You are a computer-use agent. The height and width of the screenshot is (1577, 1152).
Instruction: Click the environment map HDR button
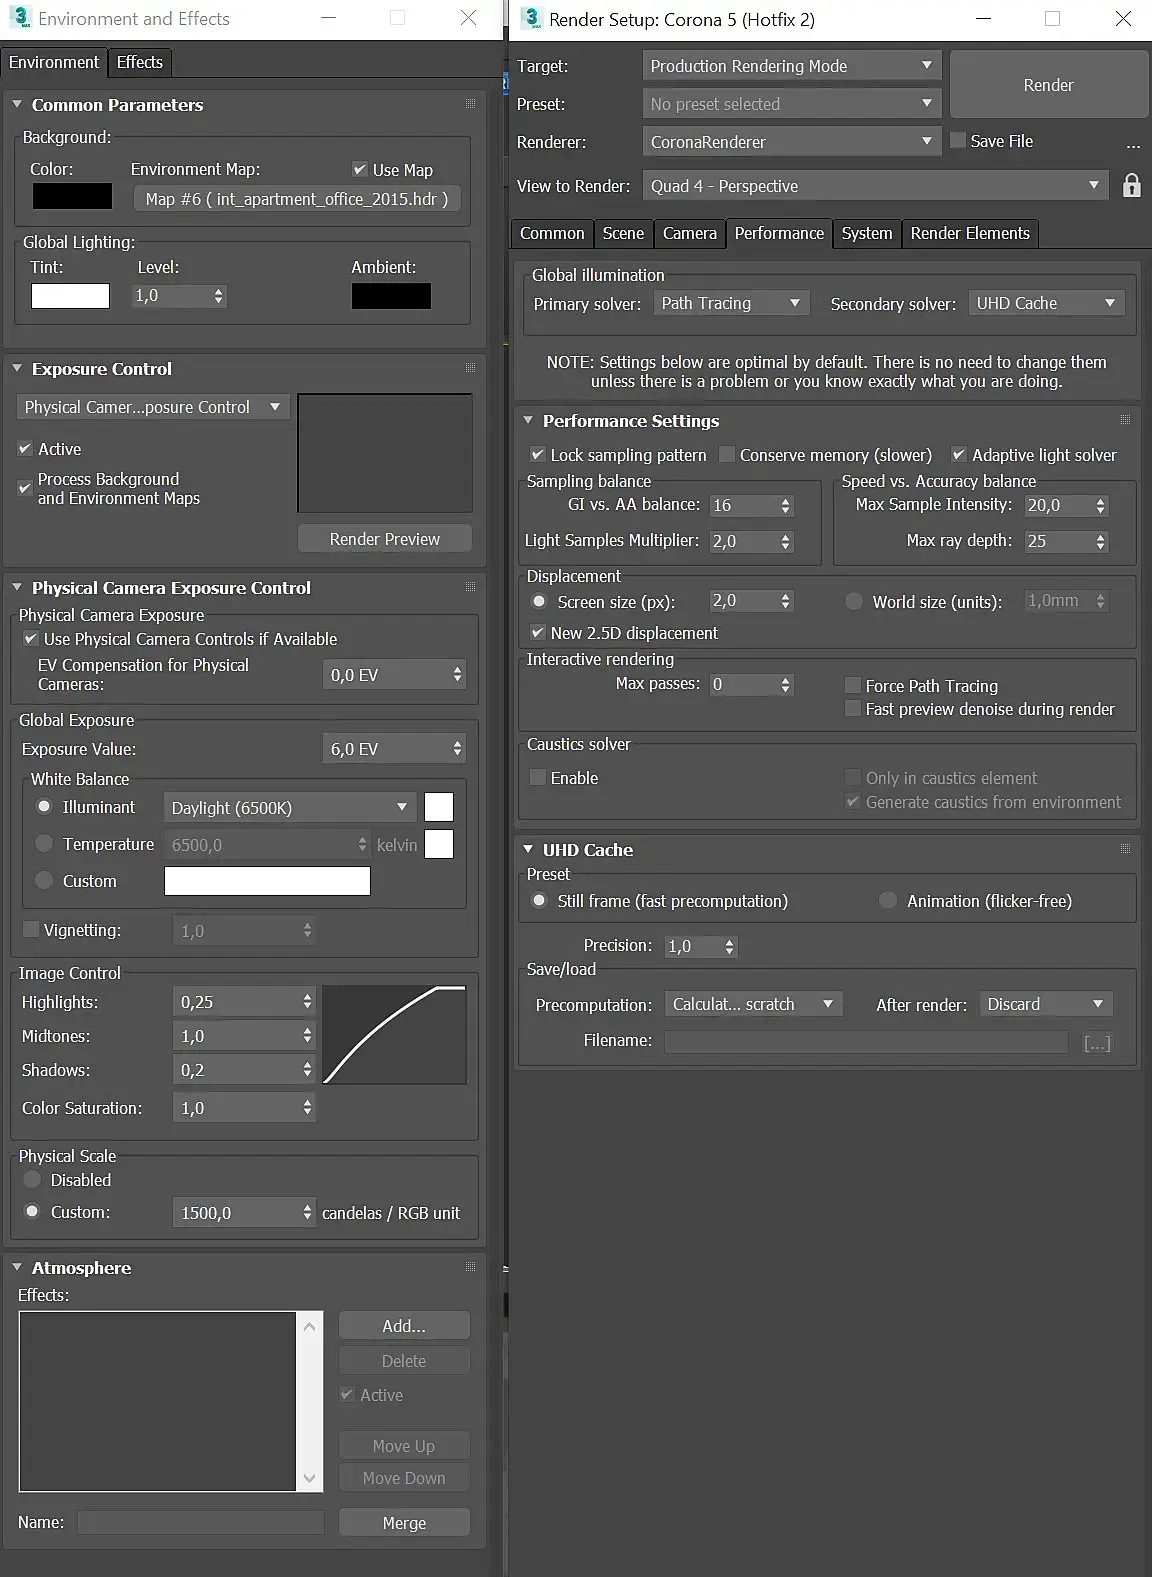[x=297, y=199]
